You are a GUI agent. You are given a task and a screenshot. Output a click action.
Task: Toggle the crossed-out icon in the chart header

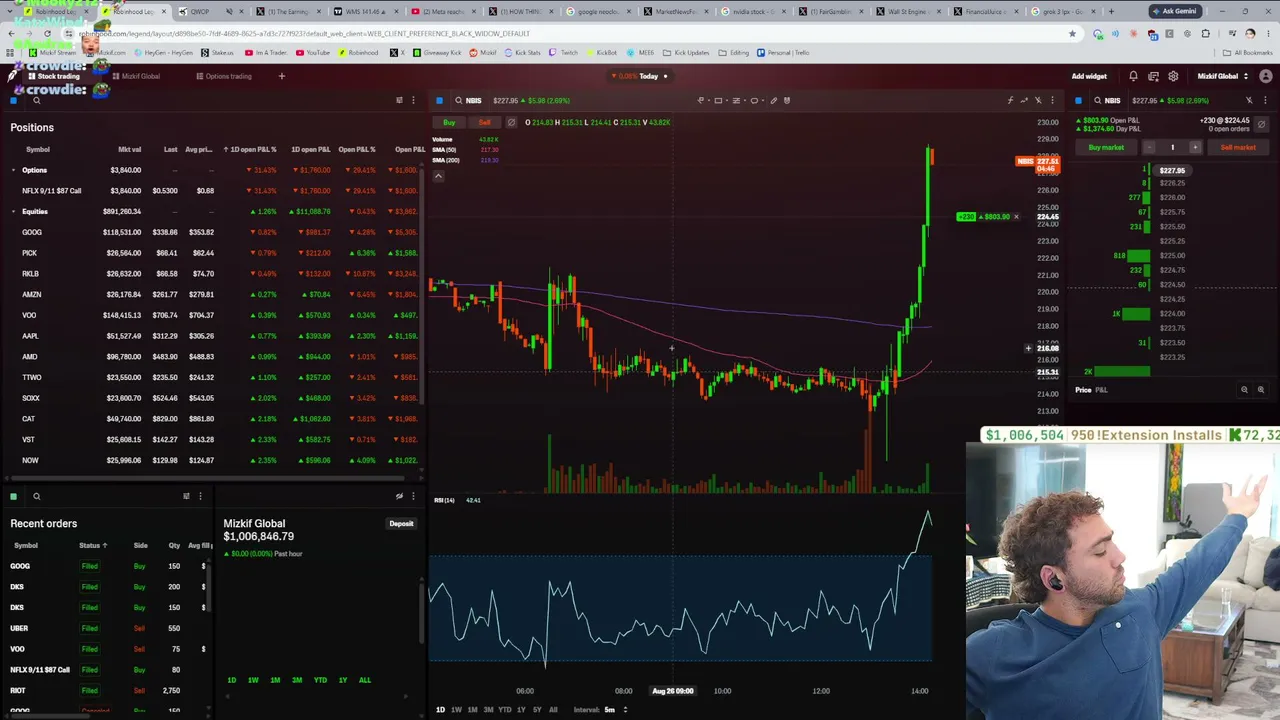(1038, 100)
